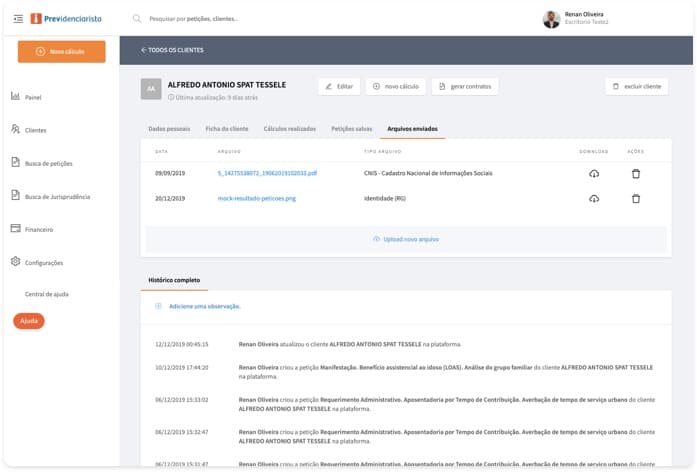Click the 20/12/2019 date cell
The image size is (697, 472).
coord(170,198)
